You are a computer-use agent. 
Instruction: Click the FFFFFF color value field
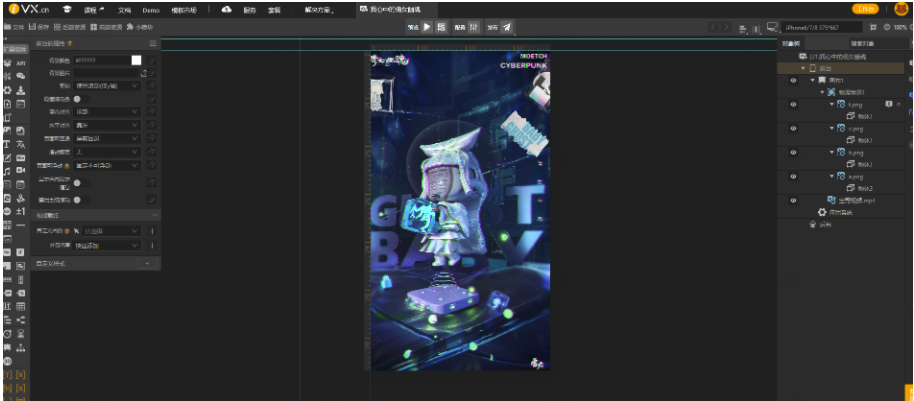pyautogui.click(x=102, y=60)
